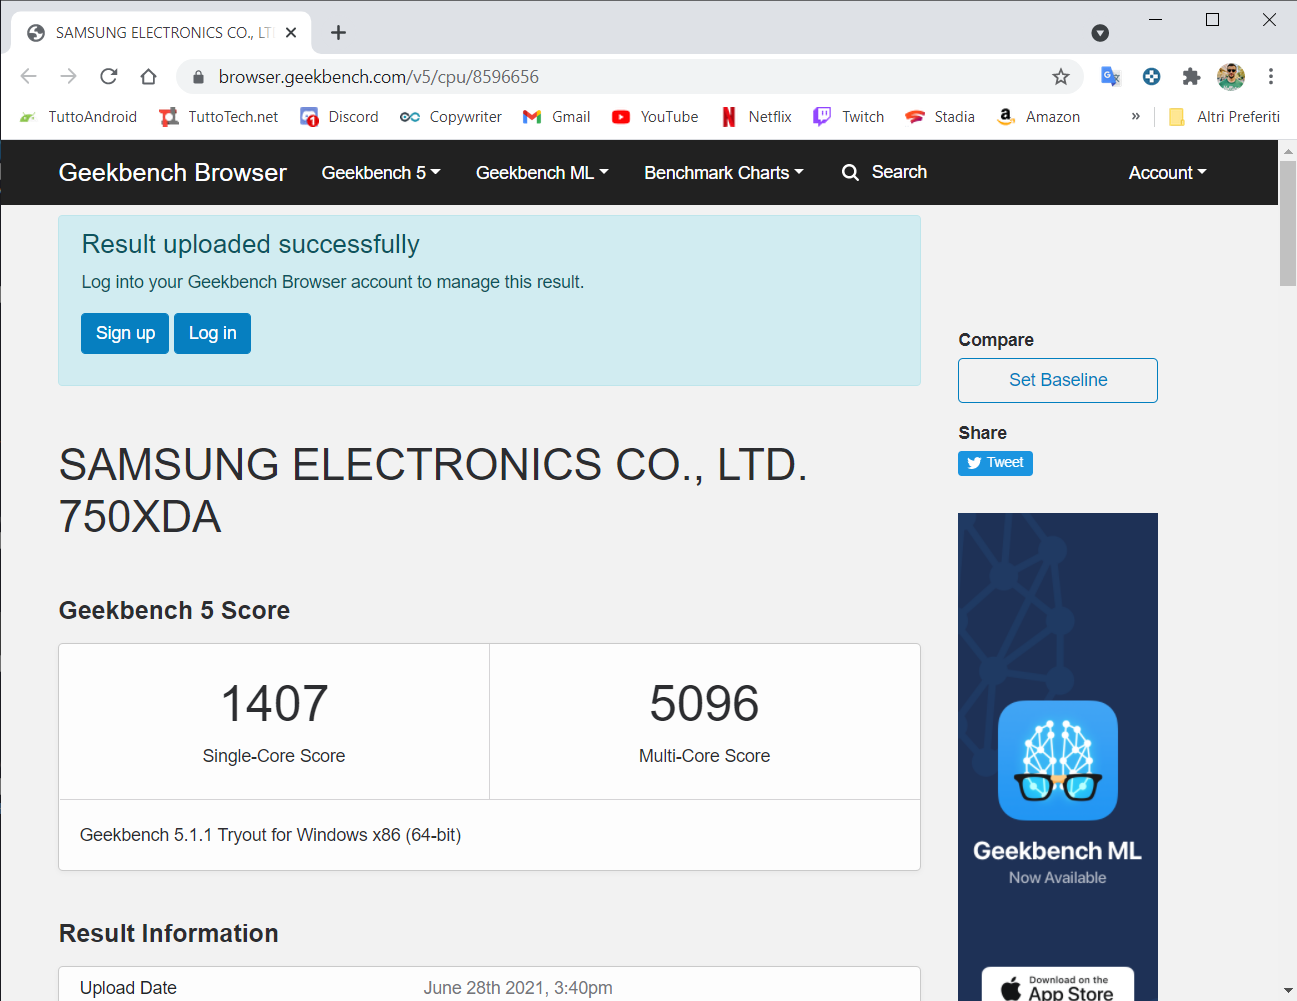Viewport: 1297px width, 1001px height.
Task: Close the Samsung Electronics tab
Action: [x=291, y=33]
